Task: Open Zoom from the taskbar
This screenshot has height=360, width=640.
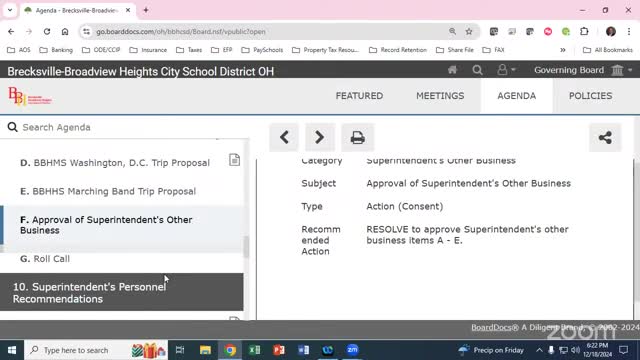Action: [x=352, y=350]
